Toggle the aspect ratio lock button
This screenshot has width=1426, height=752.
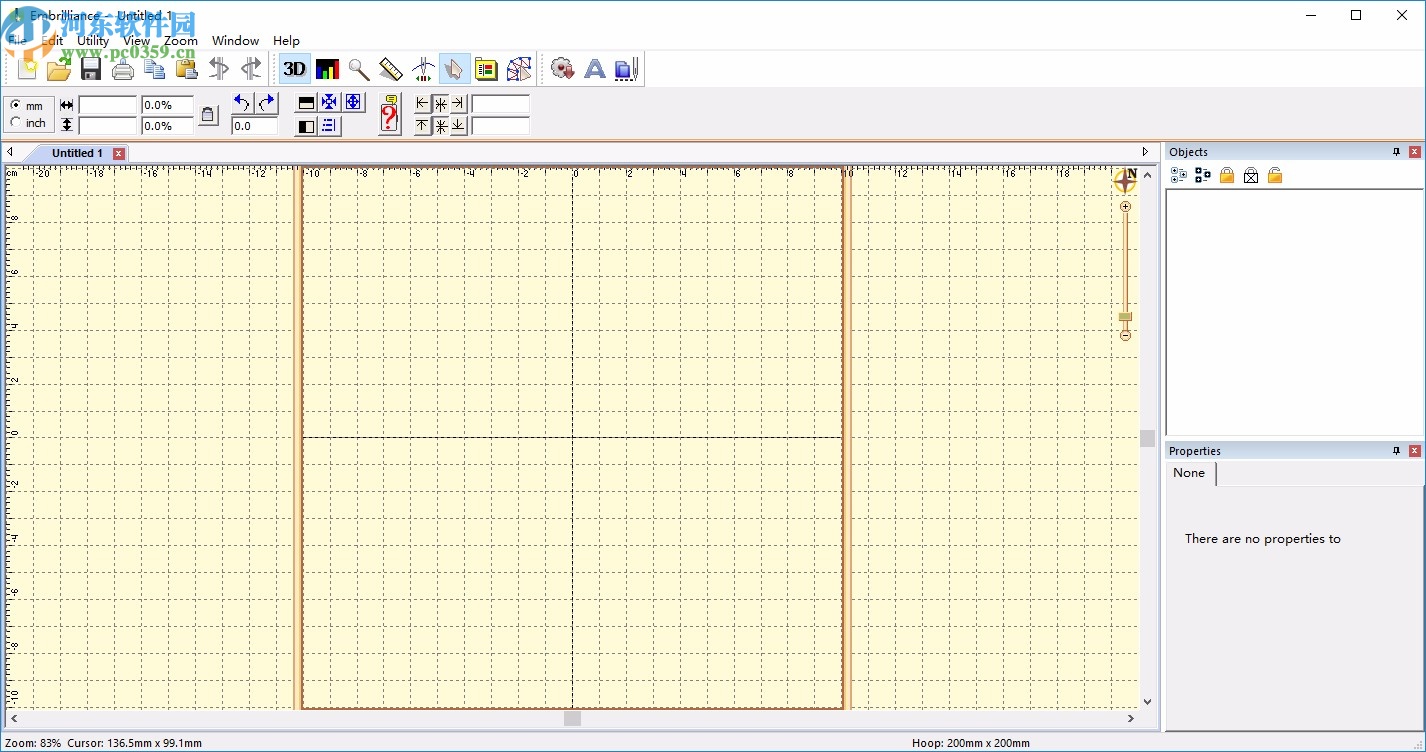(x=208, y=115)
